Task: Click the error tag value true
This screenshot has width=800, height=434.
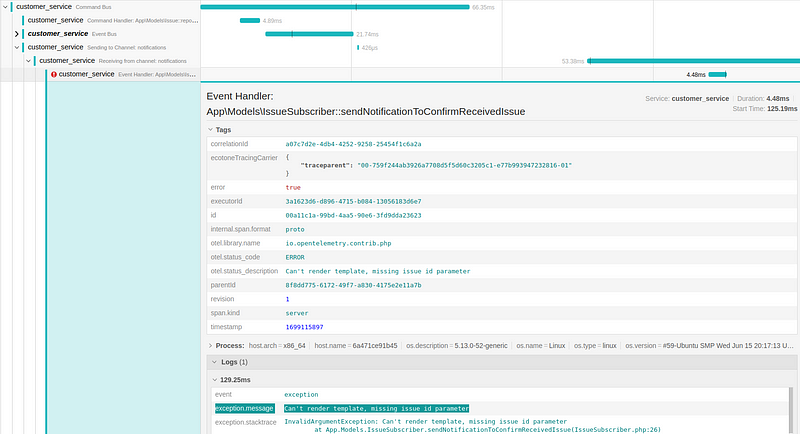Action: (x=293, y=188)
